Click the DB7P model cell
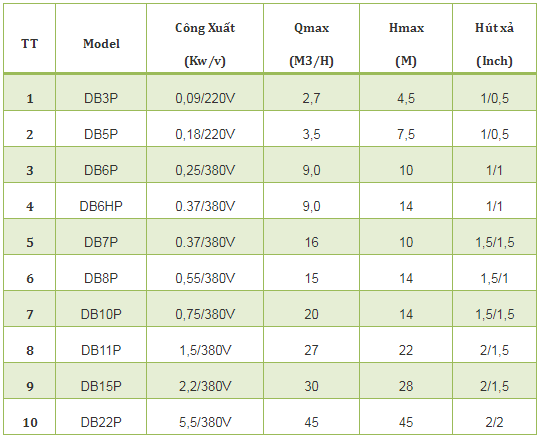540x437 pixels. tap(101, 242)
